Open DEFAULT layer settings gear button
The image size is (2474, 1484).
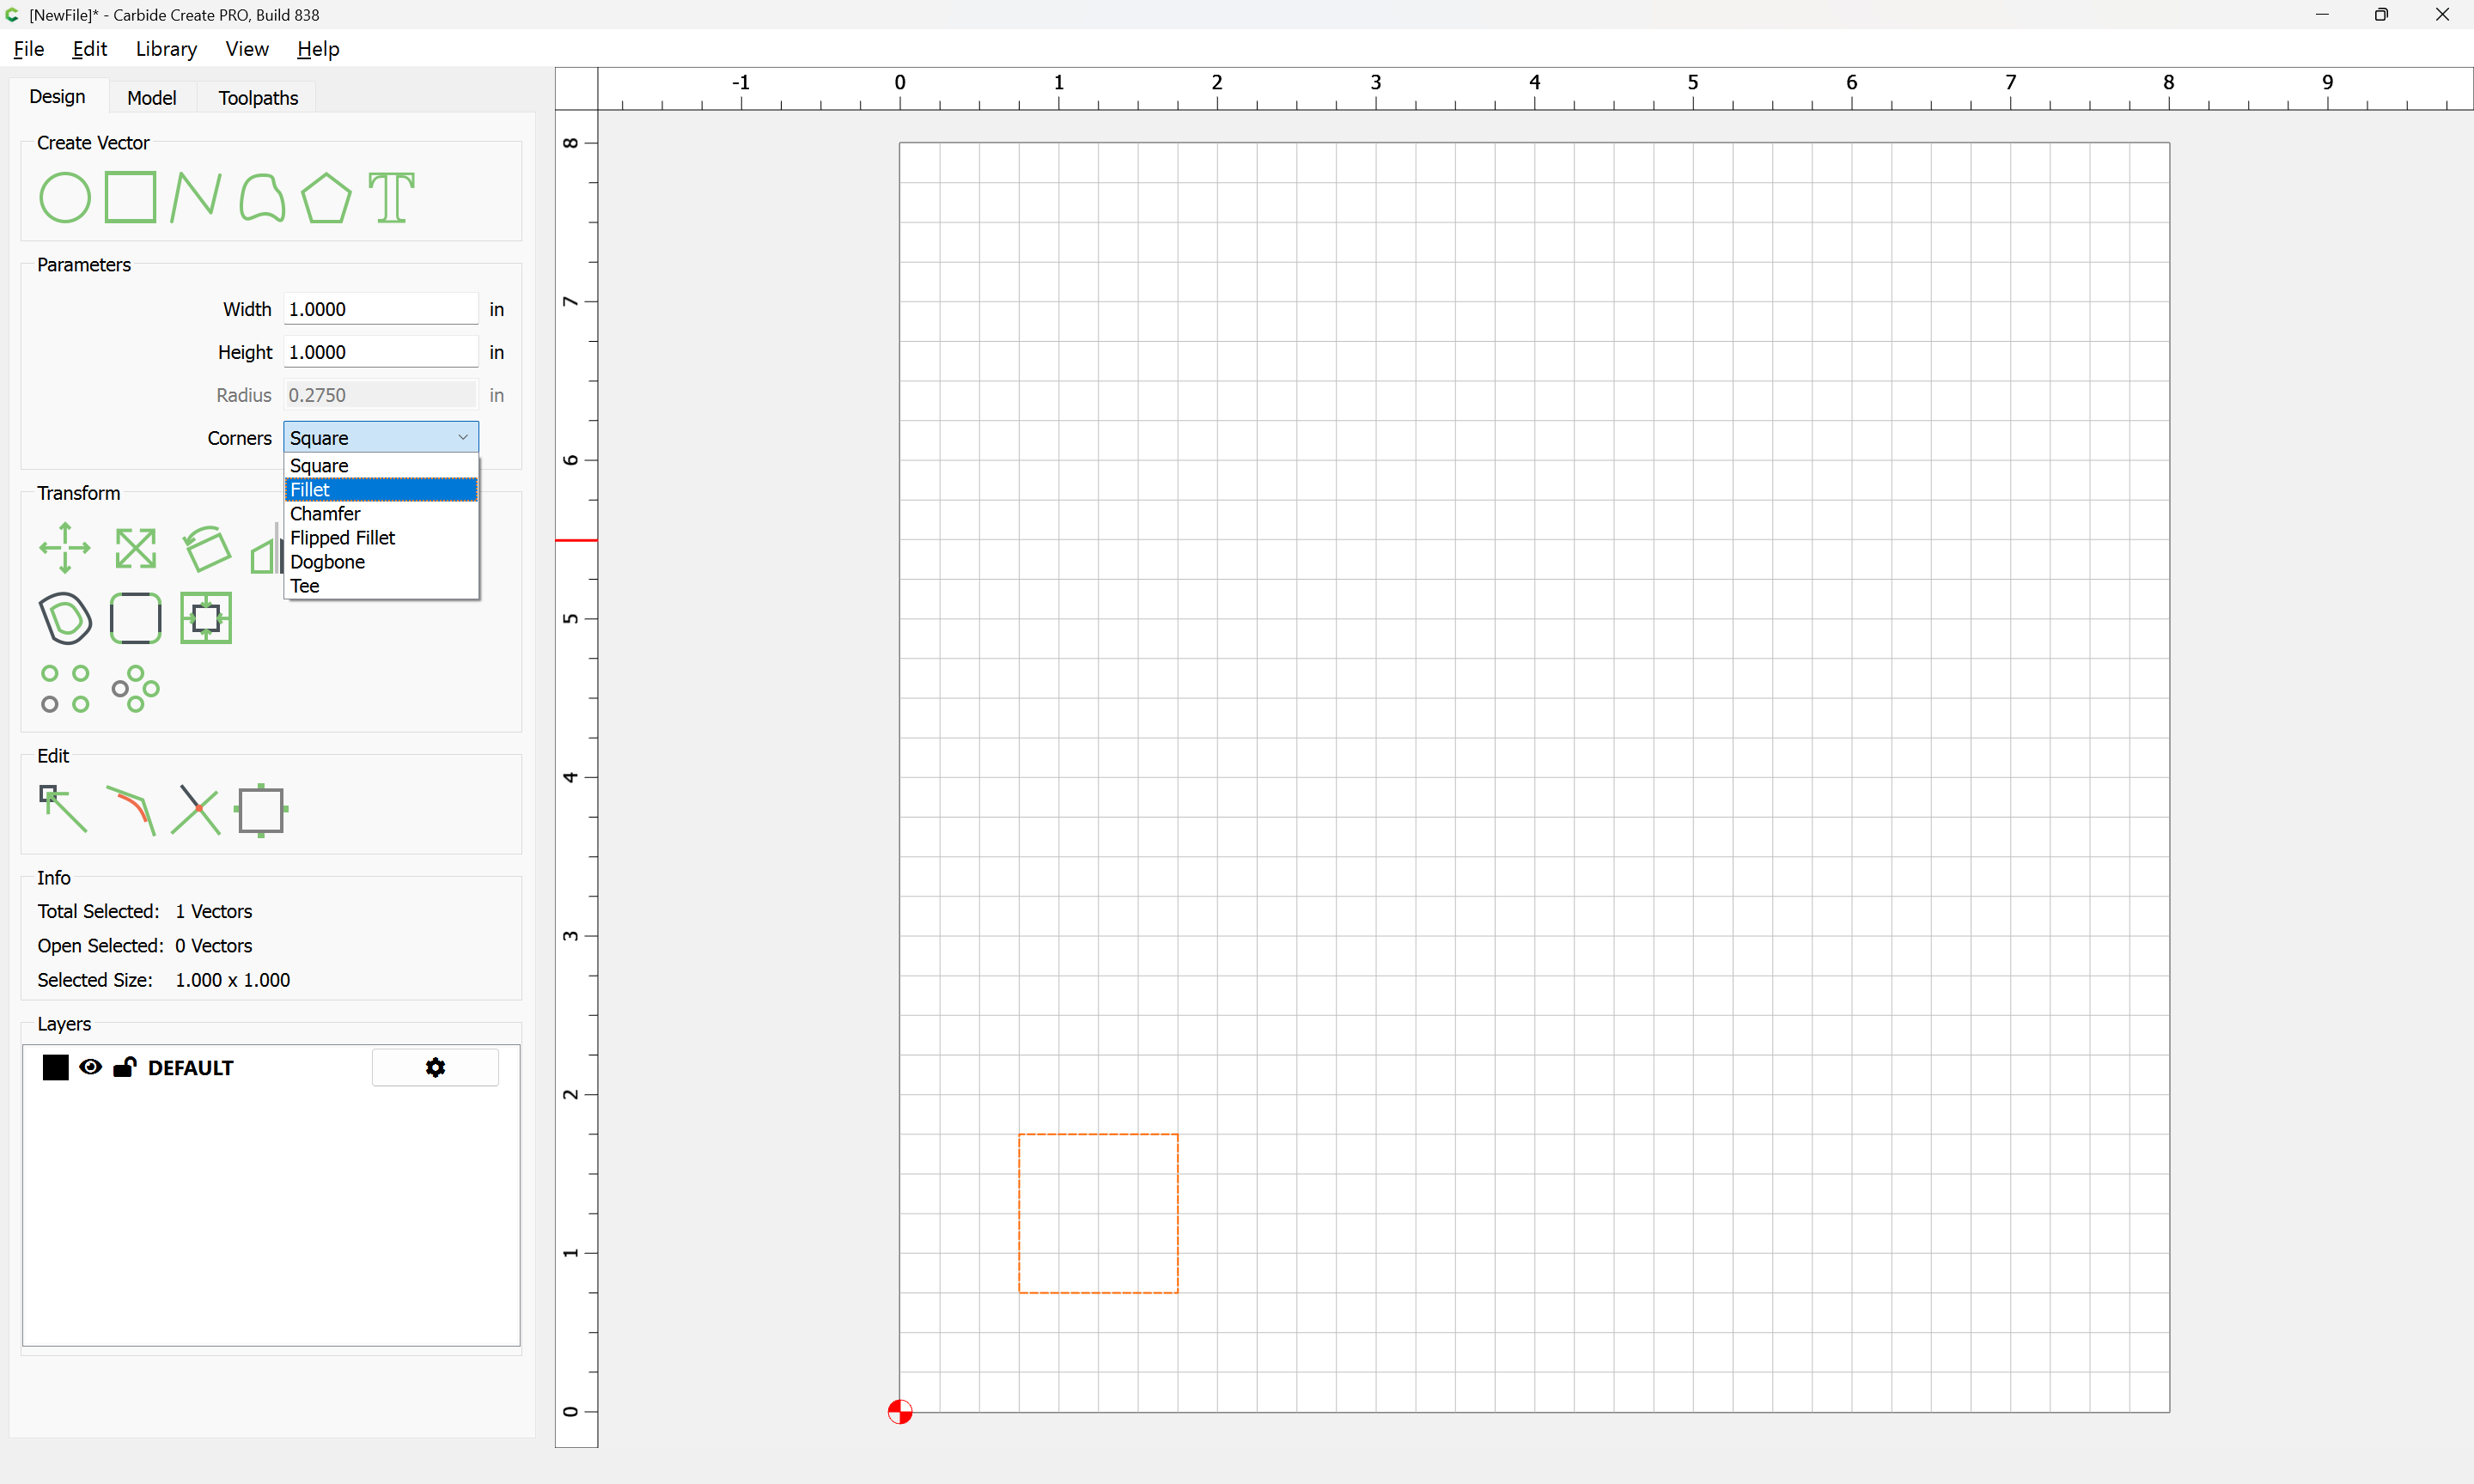pyautogui.click(x=435, y=1067)
